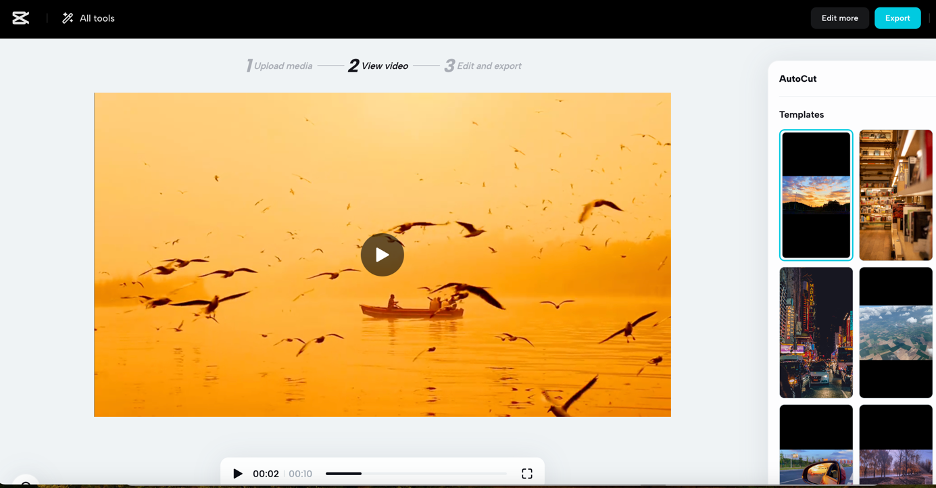
Task: Click the Edit more button
Action: [839, 18]
